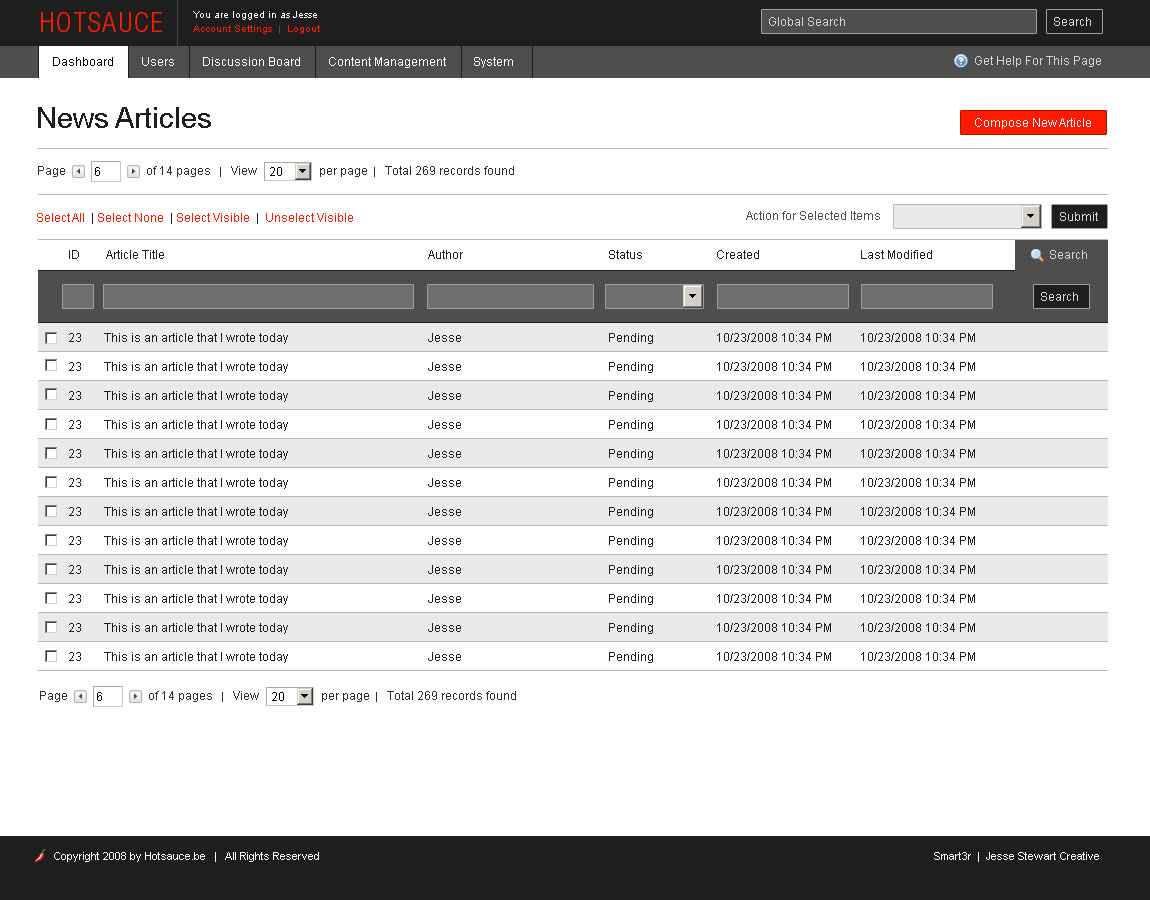This screenshot has width=1150, height=900.
Task: Click Get Help For This Page link
Action: click(1037, 61)
